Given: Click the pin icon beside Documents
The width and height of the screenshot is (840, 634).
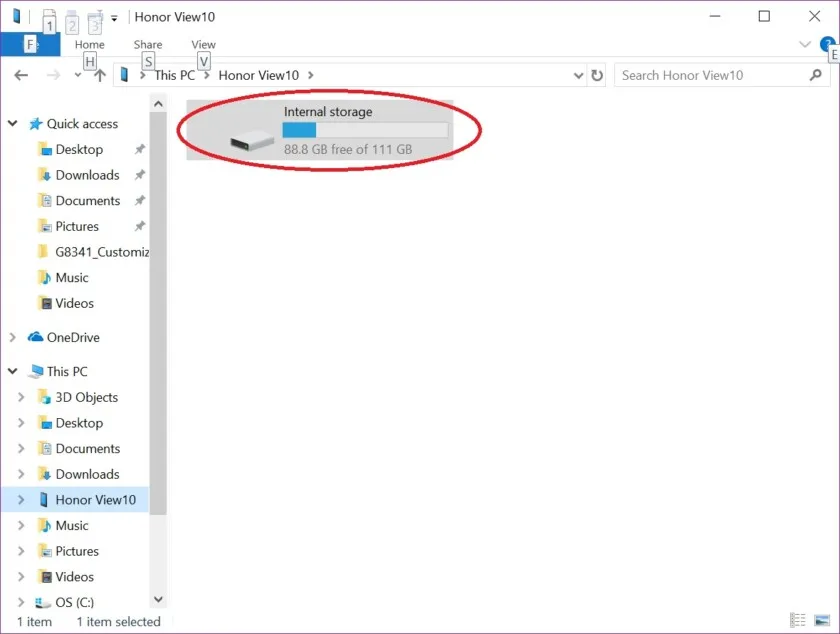Looking at the screenshot, I should click(140, 200).
